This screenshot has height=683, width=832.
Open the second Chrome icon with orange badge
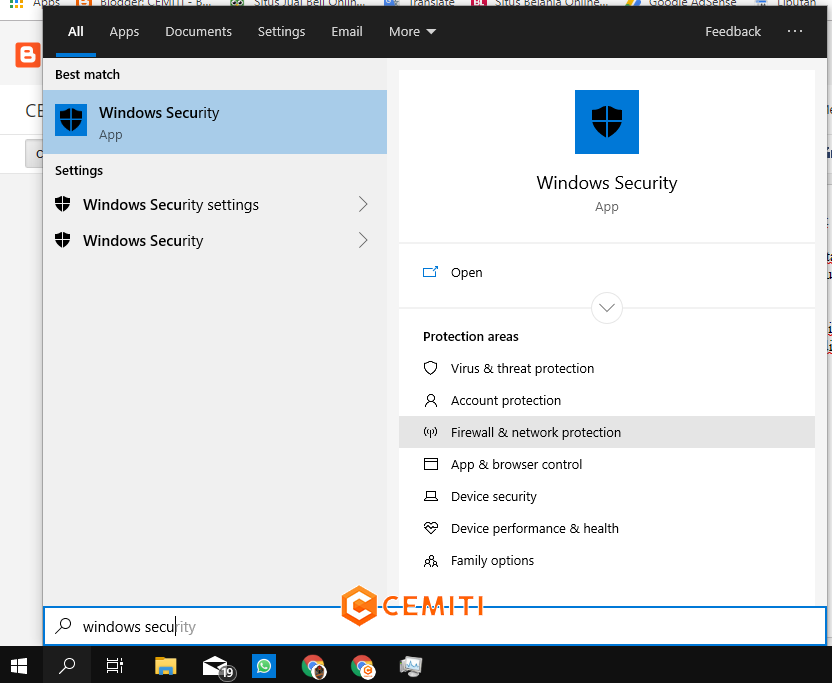(362, 666)
